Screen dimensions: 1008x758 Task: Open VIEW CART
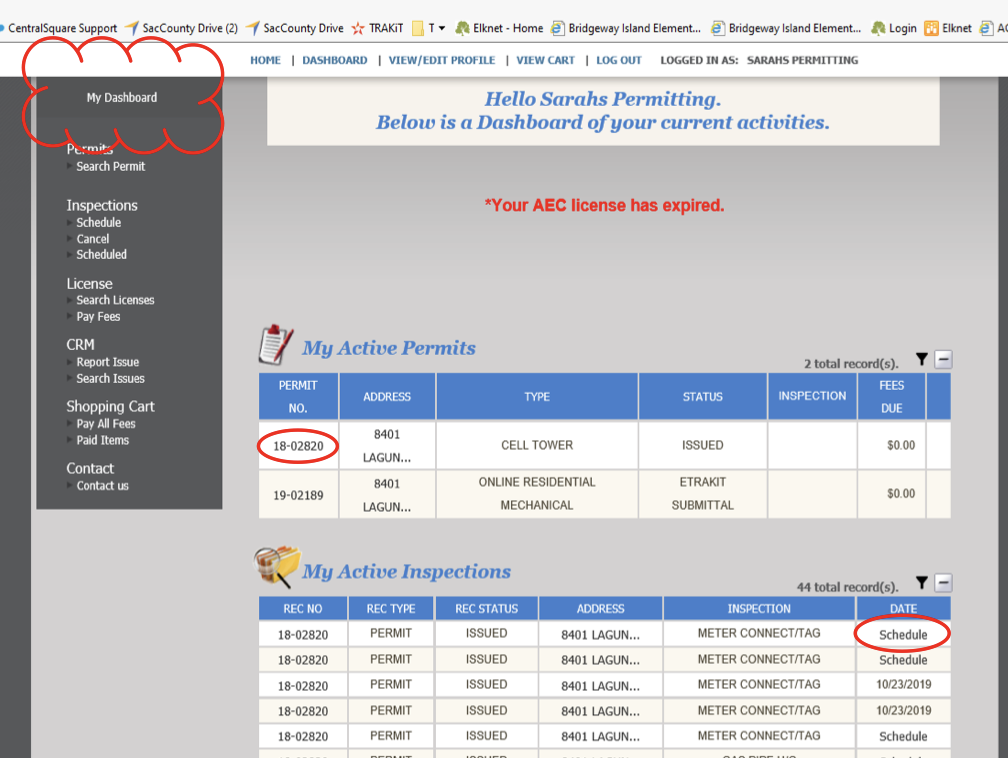545,60
